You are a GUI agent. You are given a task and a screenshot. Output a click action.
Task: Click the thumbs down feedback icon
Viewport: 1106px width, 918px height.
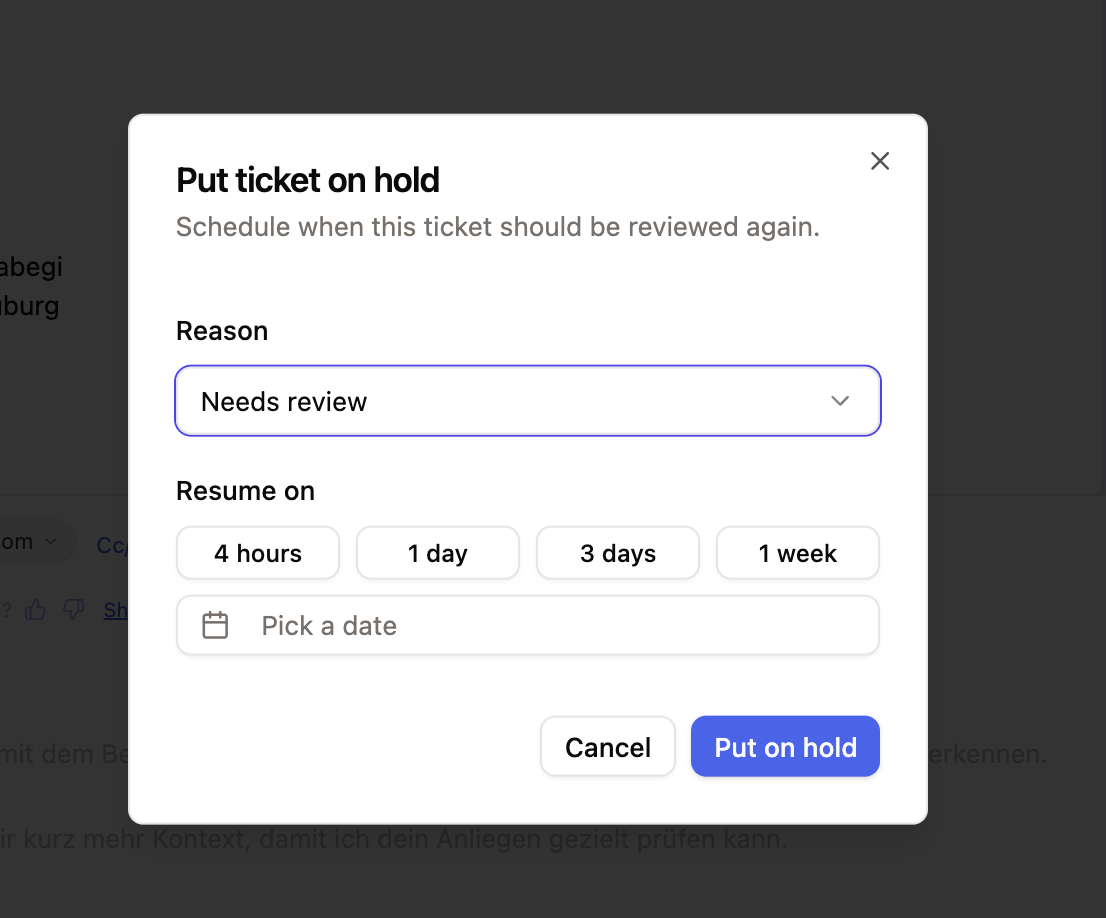pyautogui.click(x=74, y=609)
